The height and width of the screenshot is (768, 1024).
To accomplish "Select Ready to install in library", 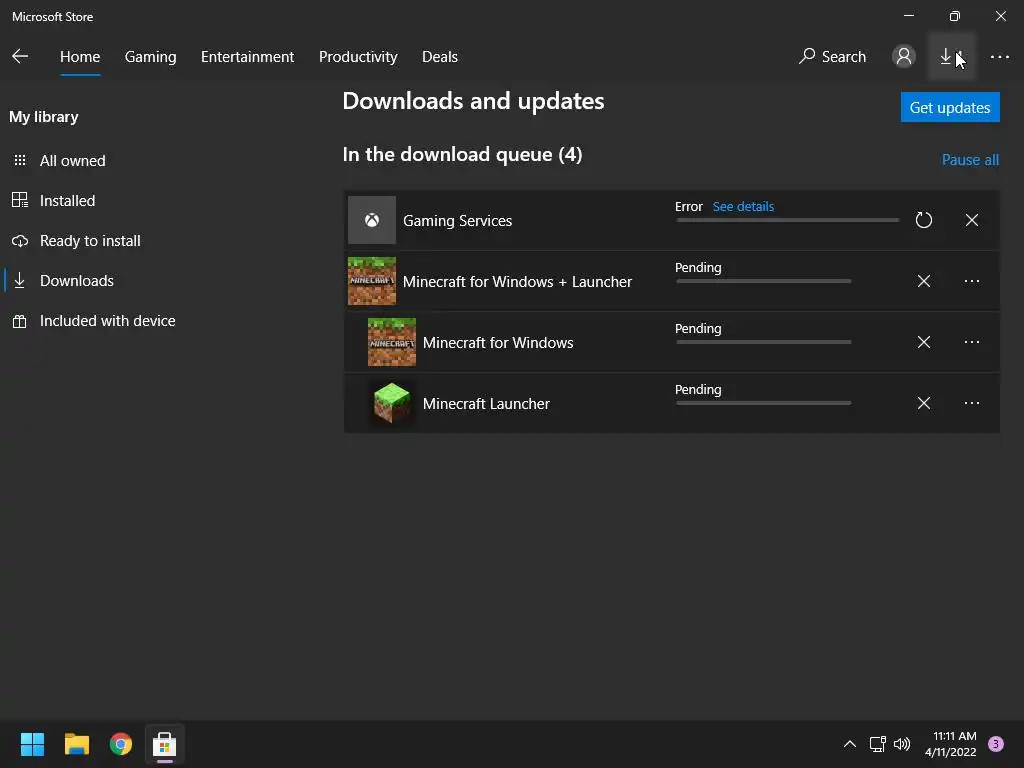I will (x=89, y=241).
